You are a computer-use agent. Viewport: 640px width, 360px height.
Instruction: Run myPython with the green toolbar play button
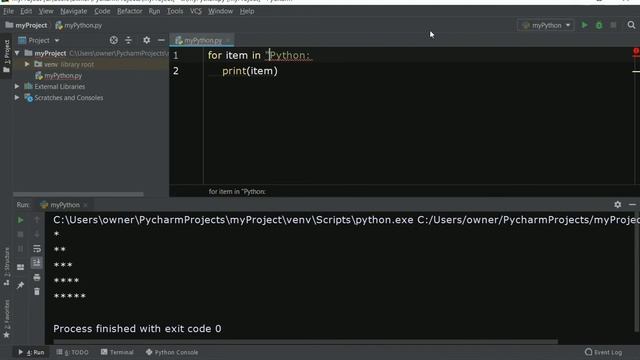584,25
